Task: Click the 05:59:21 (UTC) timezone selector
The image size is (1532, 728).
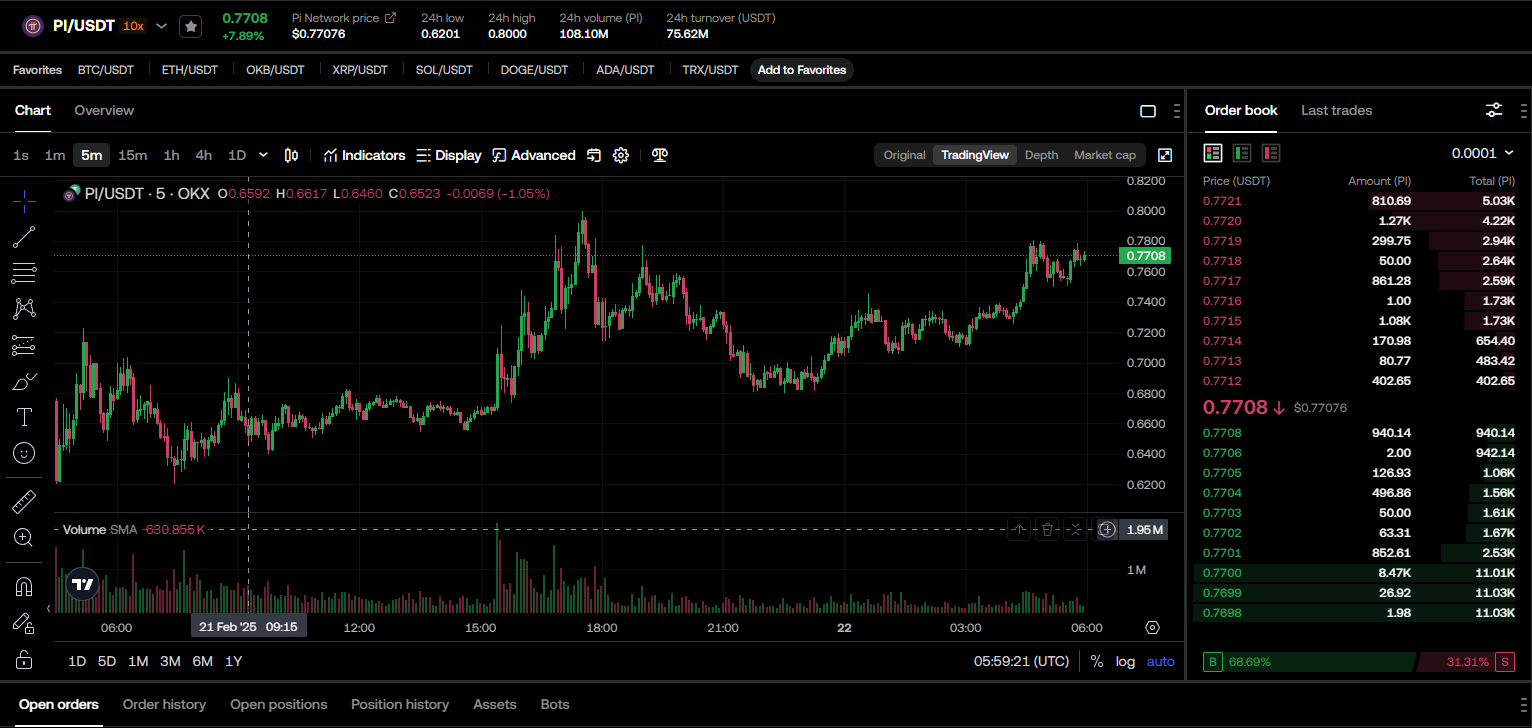Action: (x=1021, y=661)
